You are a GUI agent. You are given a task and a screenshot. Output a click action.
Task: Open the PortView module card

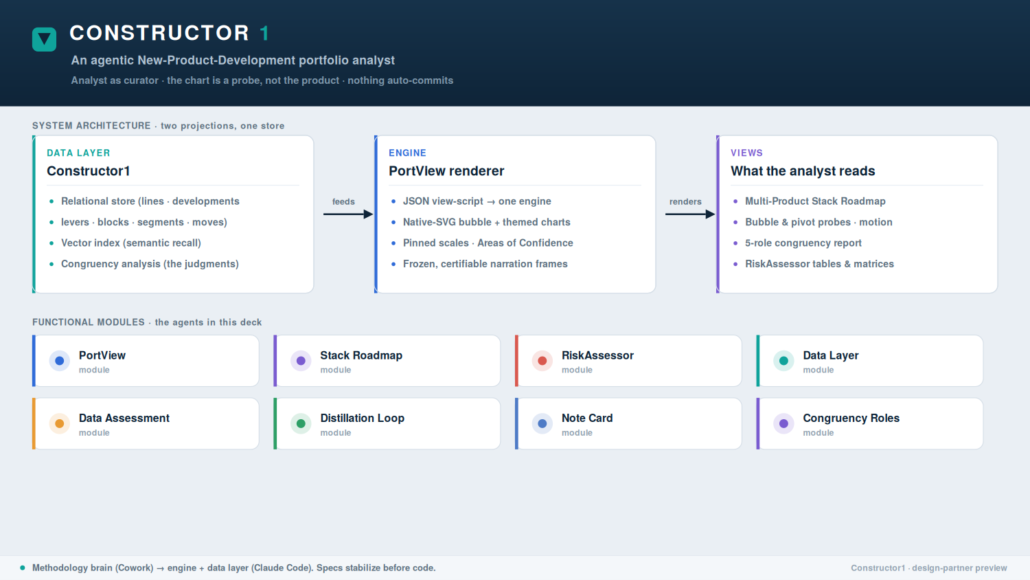click(146, 361)
